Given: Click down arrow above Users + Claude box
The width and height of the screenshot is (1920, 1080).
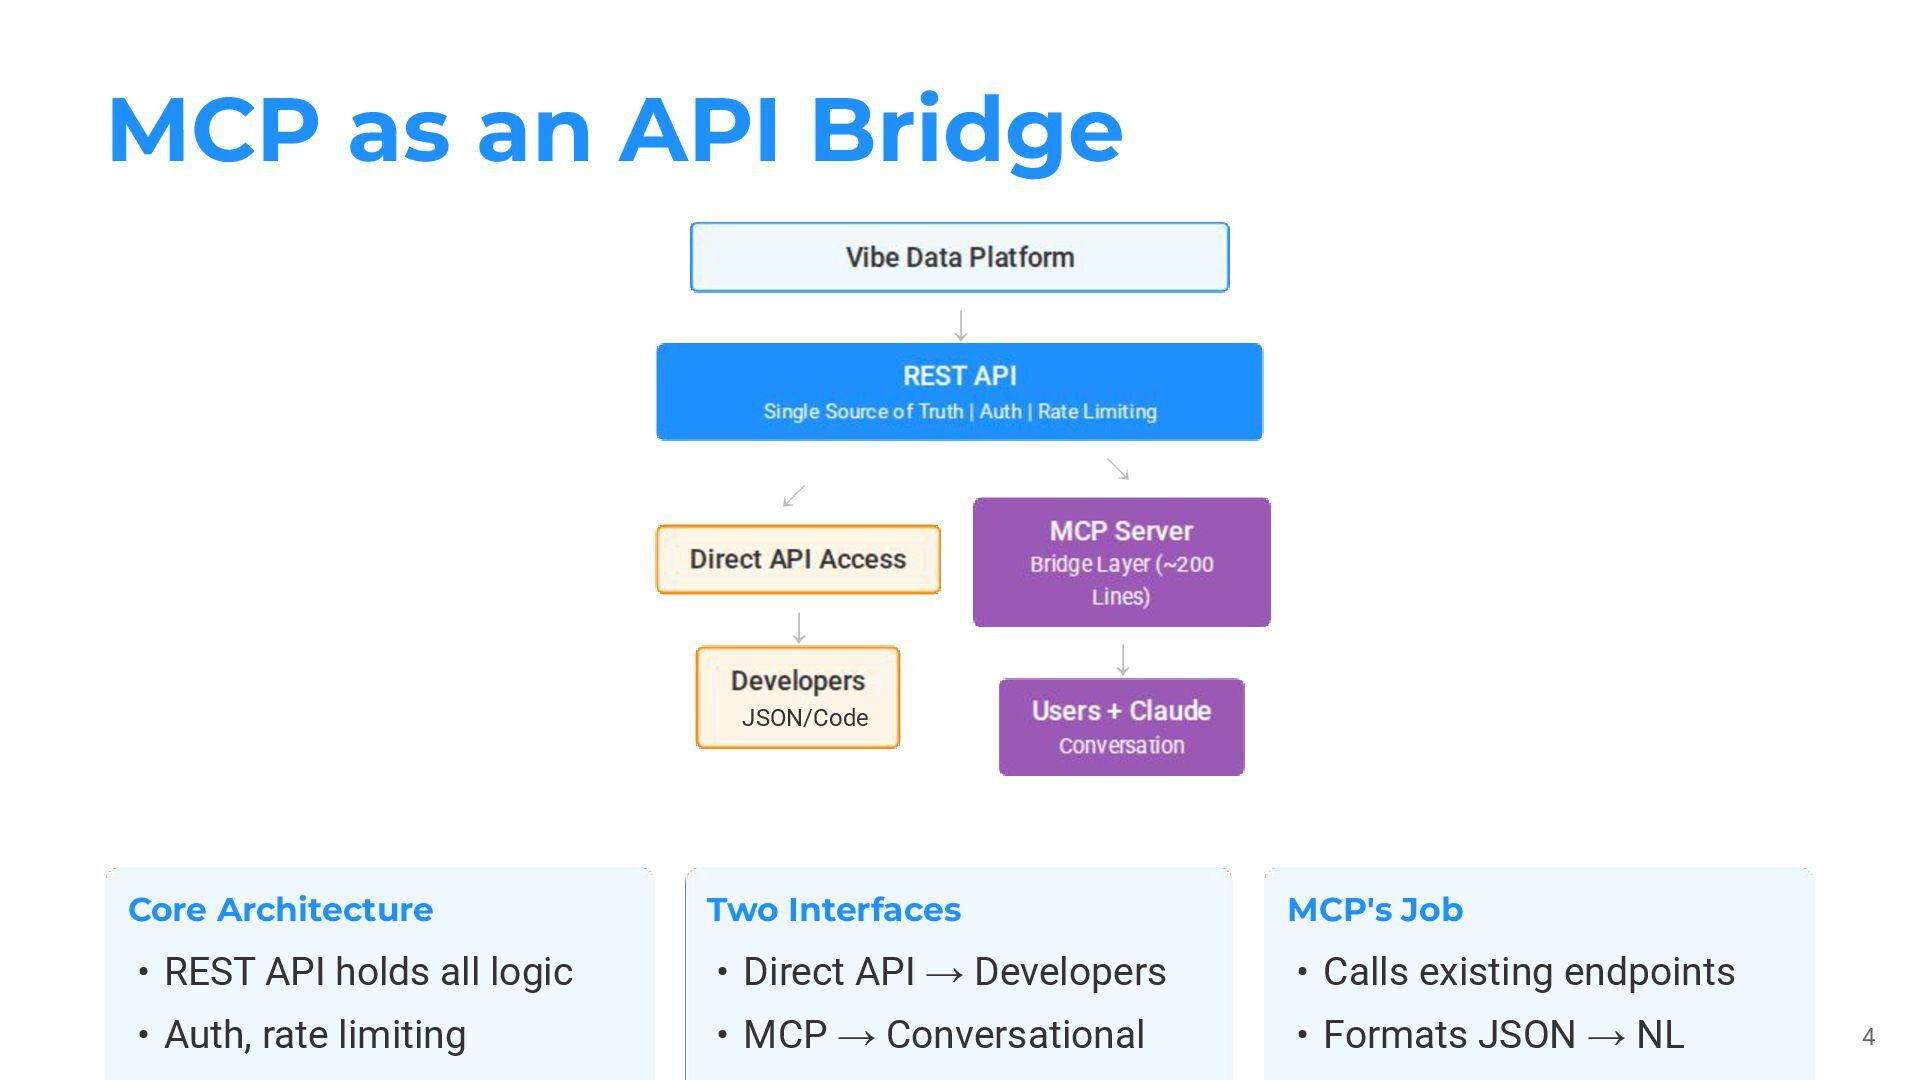Looking at the screenshot, I should coord(1123,659).
